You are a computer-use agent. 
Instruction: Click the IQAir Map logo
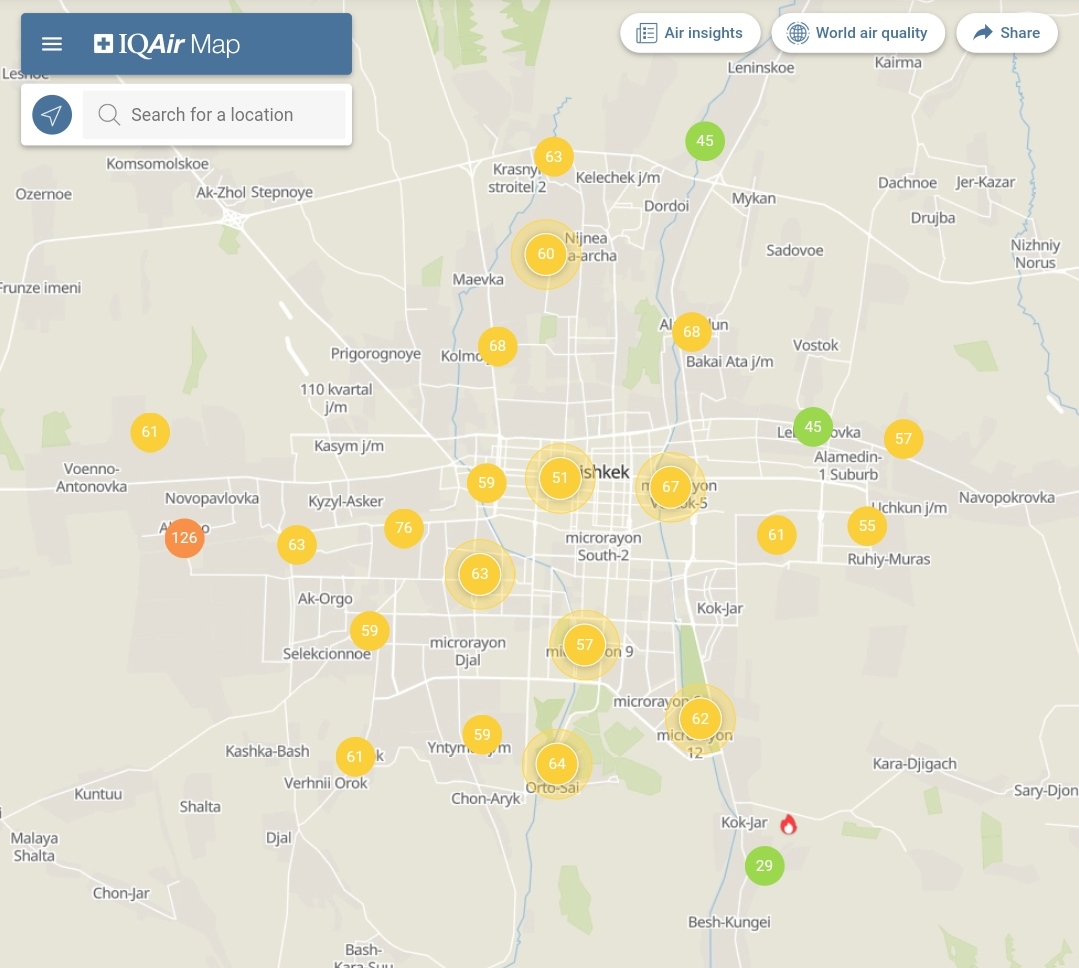coord(167,44)
